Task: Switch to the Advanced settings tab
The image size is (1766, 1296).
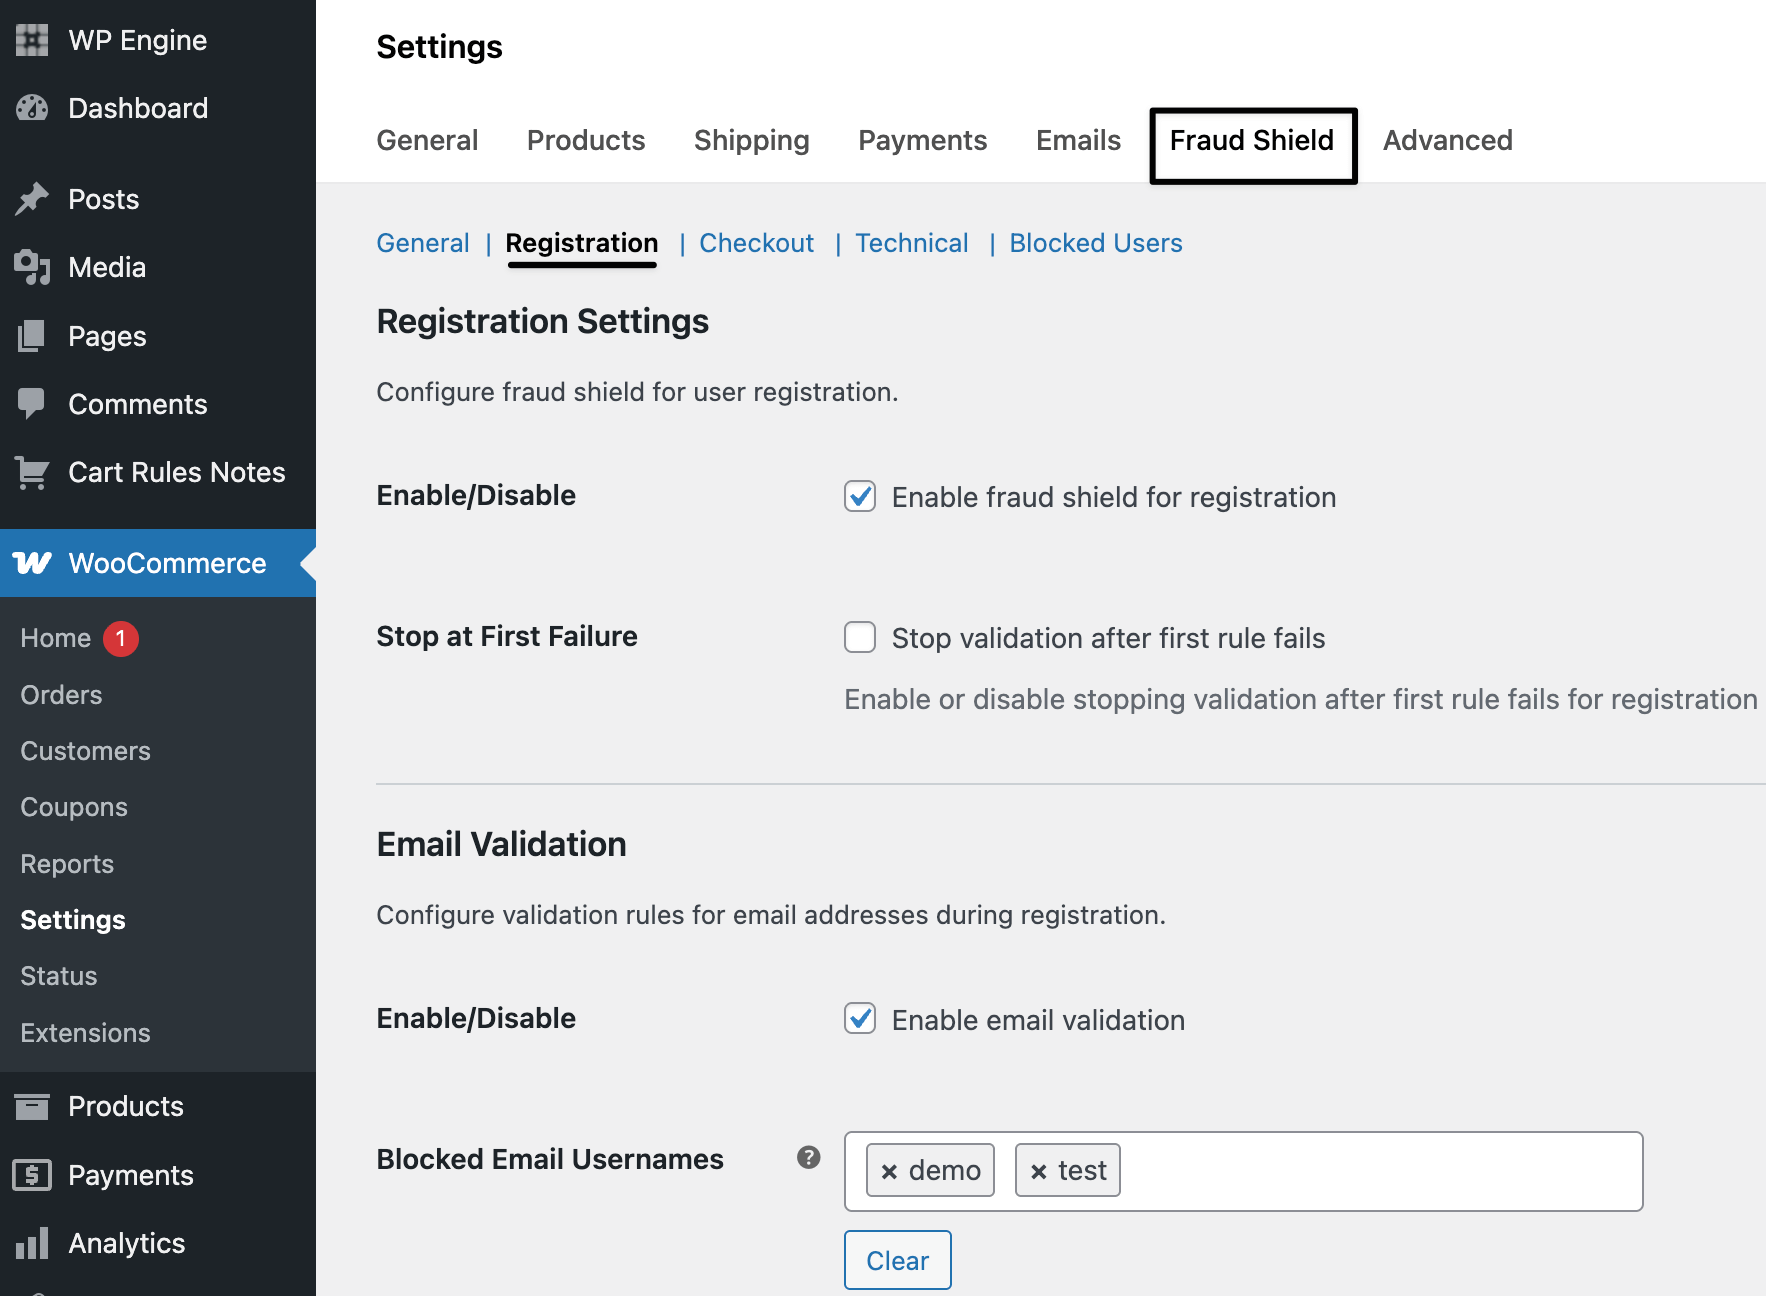Action: tap(1447, 140)
